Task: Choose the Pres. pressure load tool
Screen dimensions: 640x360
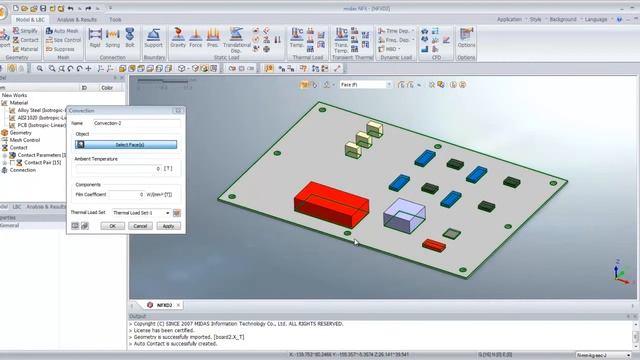Action: click(213, 38)
